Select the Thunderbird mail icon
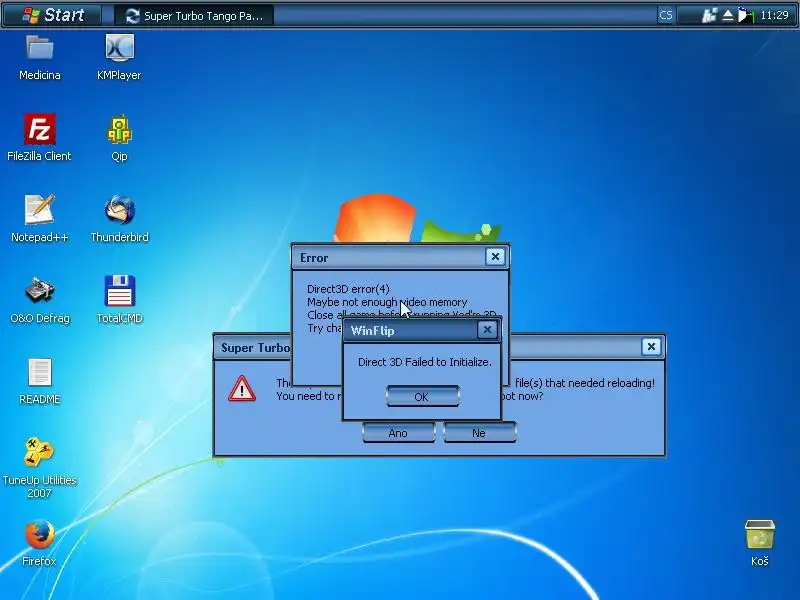The image size is (800, 600). [x=119, y=210]
